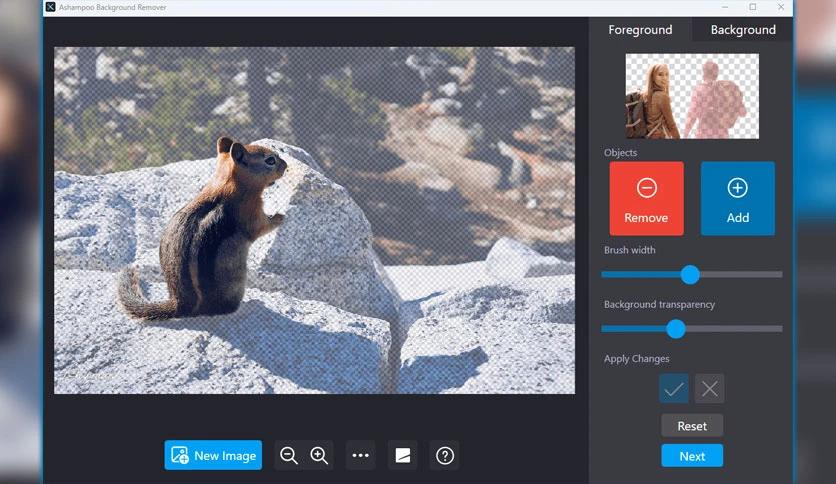Click the zoom in magnifier icon
The image size is (836, 484).
pos(319,455)
